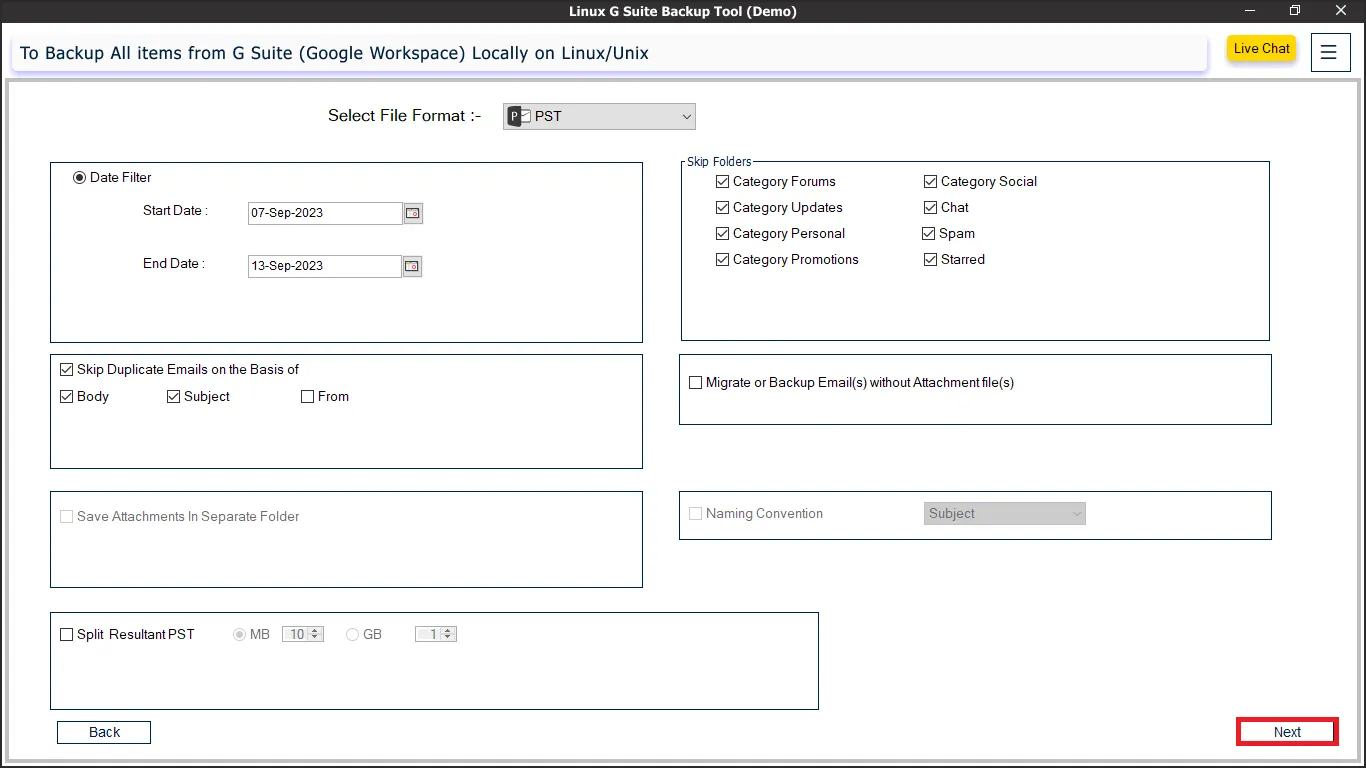Click the End Date input field
Image resolution: width=1366 pixels, height=768 pixels.
click(x=324, y=266)
